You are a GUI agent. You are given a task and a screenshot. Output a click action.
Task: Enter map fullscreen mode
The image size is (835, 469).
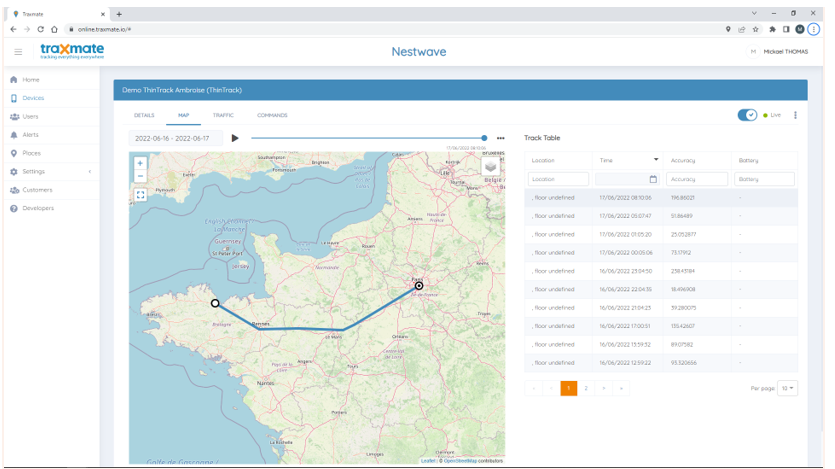(x=140, y=195)
